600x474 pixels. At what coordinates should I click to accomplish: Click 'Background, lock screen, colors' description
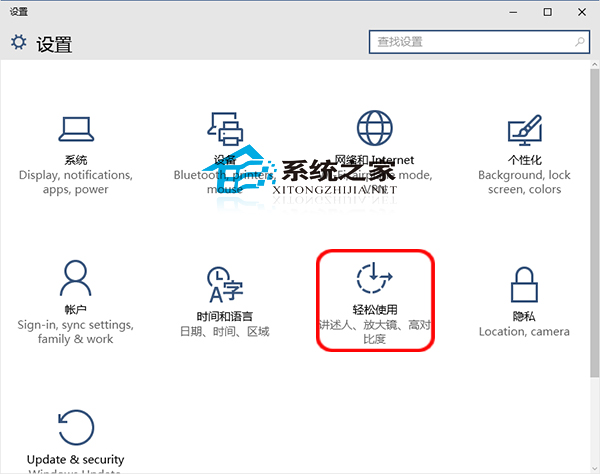pos(524,182)
